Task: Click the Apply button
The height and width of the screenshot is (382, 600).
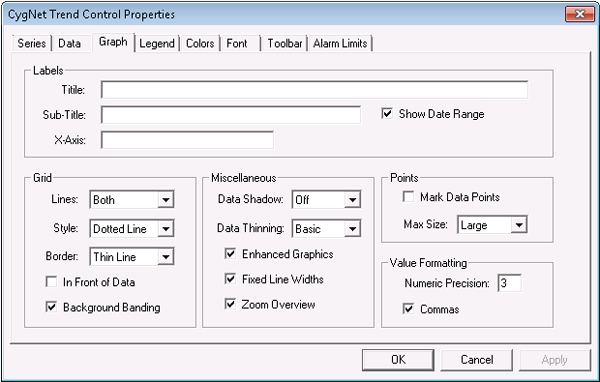Action: pyautogui.click(x=555, y=360)
